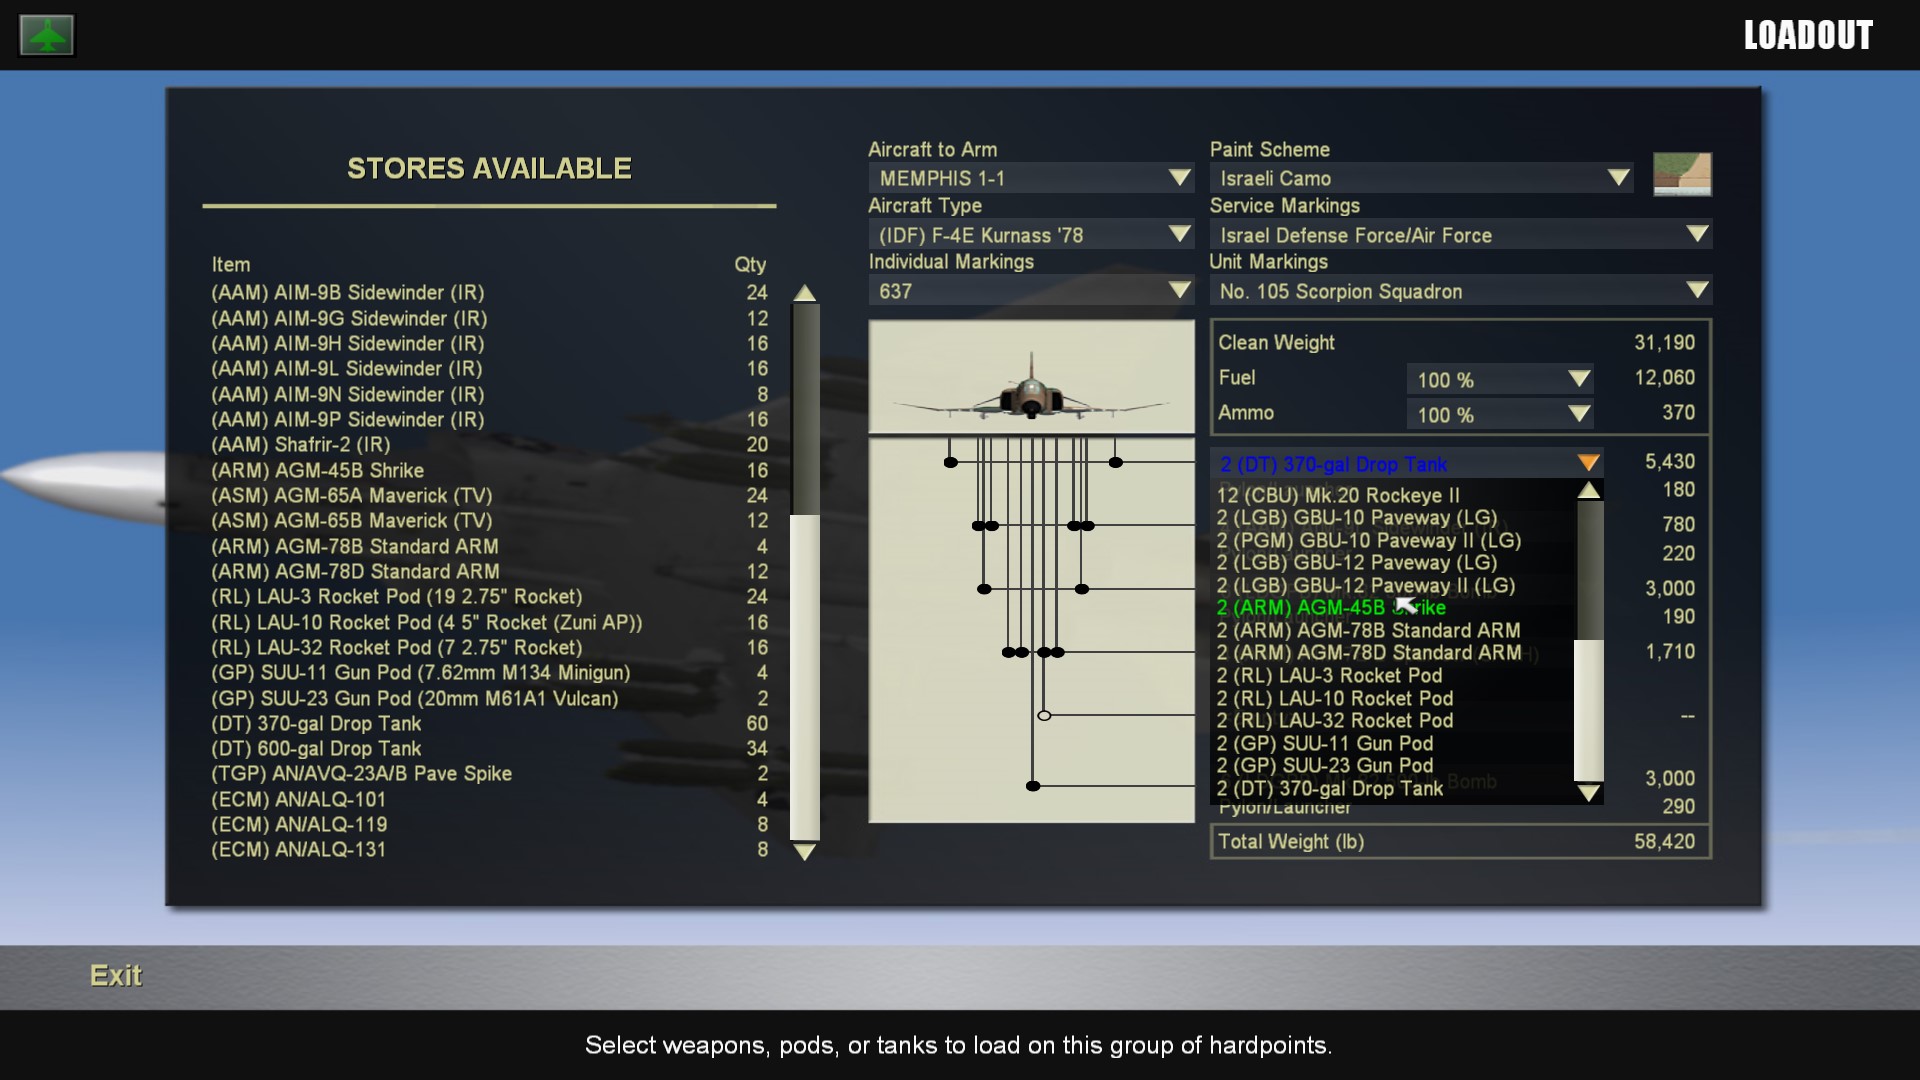Open the Ammo percentage dropdown
Viewport: 1920px width, 1080px height.
coord(1499,415)
